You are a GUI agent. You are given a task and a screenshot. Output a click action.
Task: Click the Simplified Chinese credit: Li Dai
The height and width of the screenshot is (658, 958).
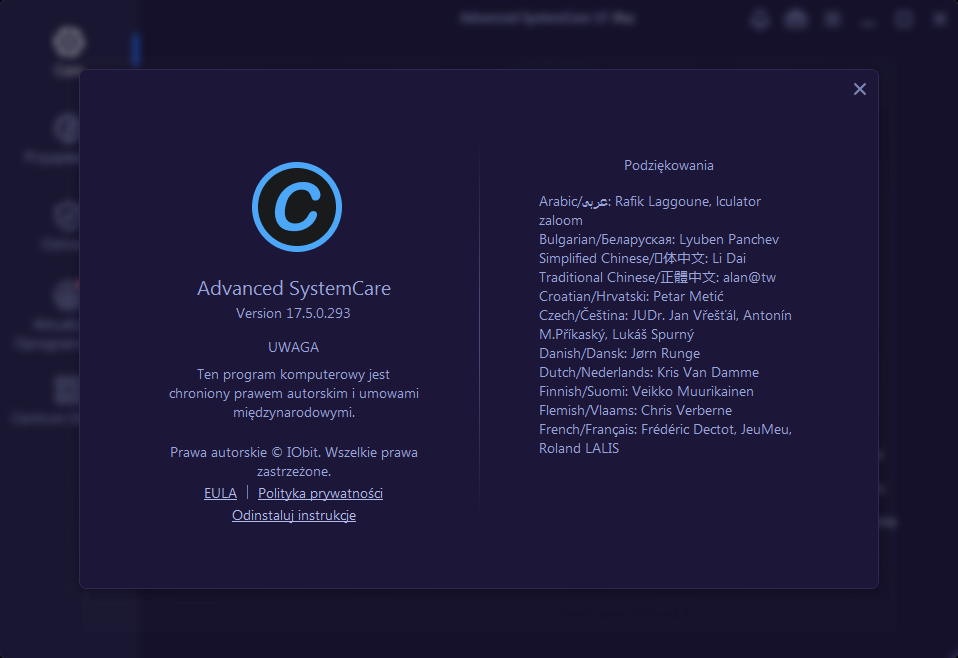pyautogui.click(x=642, y=258)
